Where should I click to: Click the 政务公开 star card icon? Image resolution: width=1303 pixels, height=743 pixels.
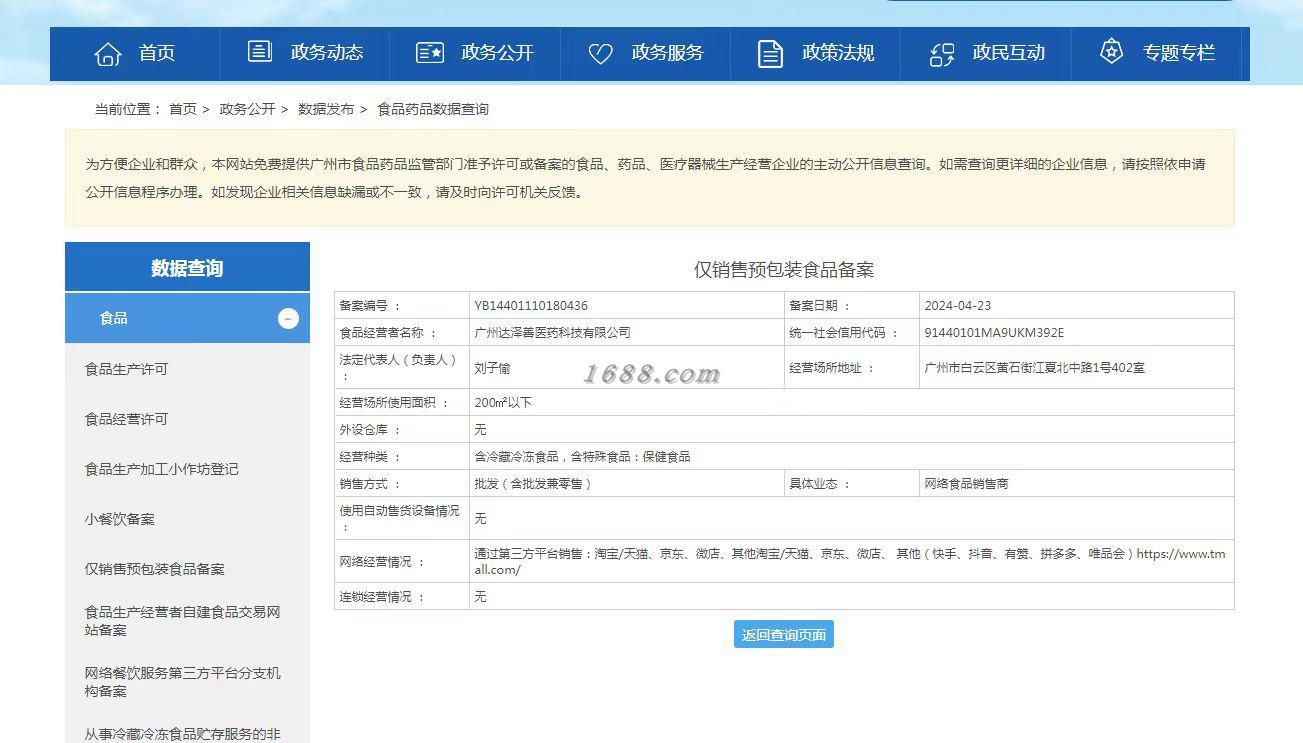pos(430,53)
